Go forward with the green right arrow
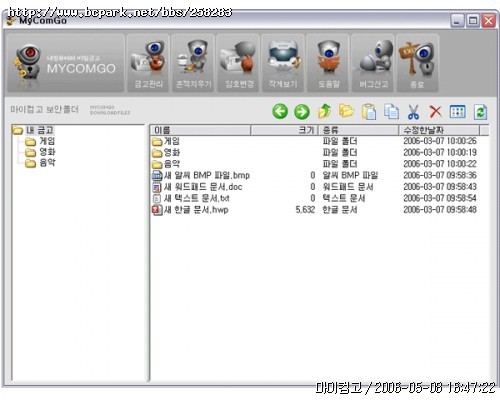The width and height of the screenshot is (500, 400). coord(302,111)
